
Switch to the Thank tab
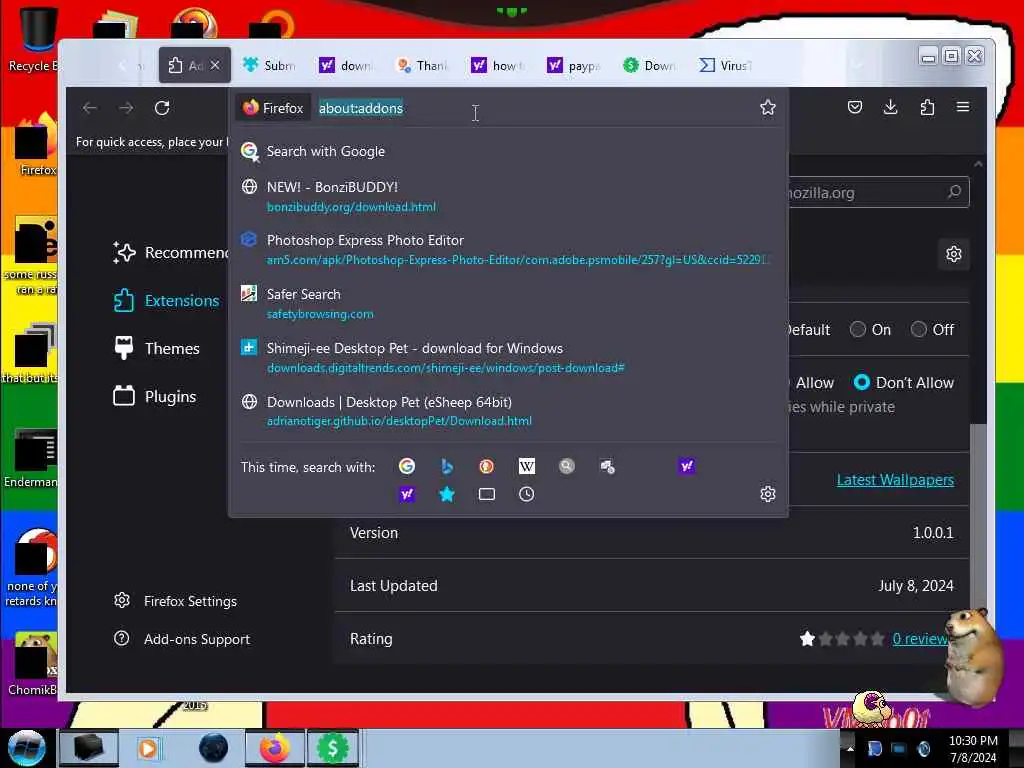[x=423, y=65]
